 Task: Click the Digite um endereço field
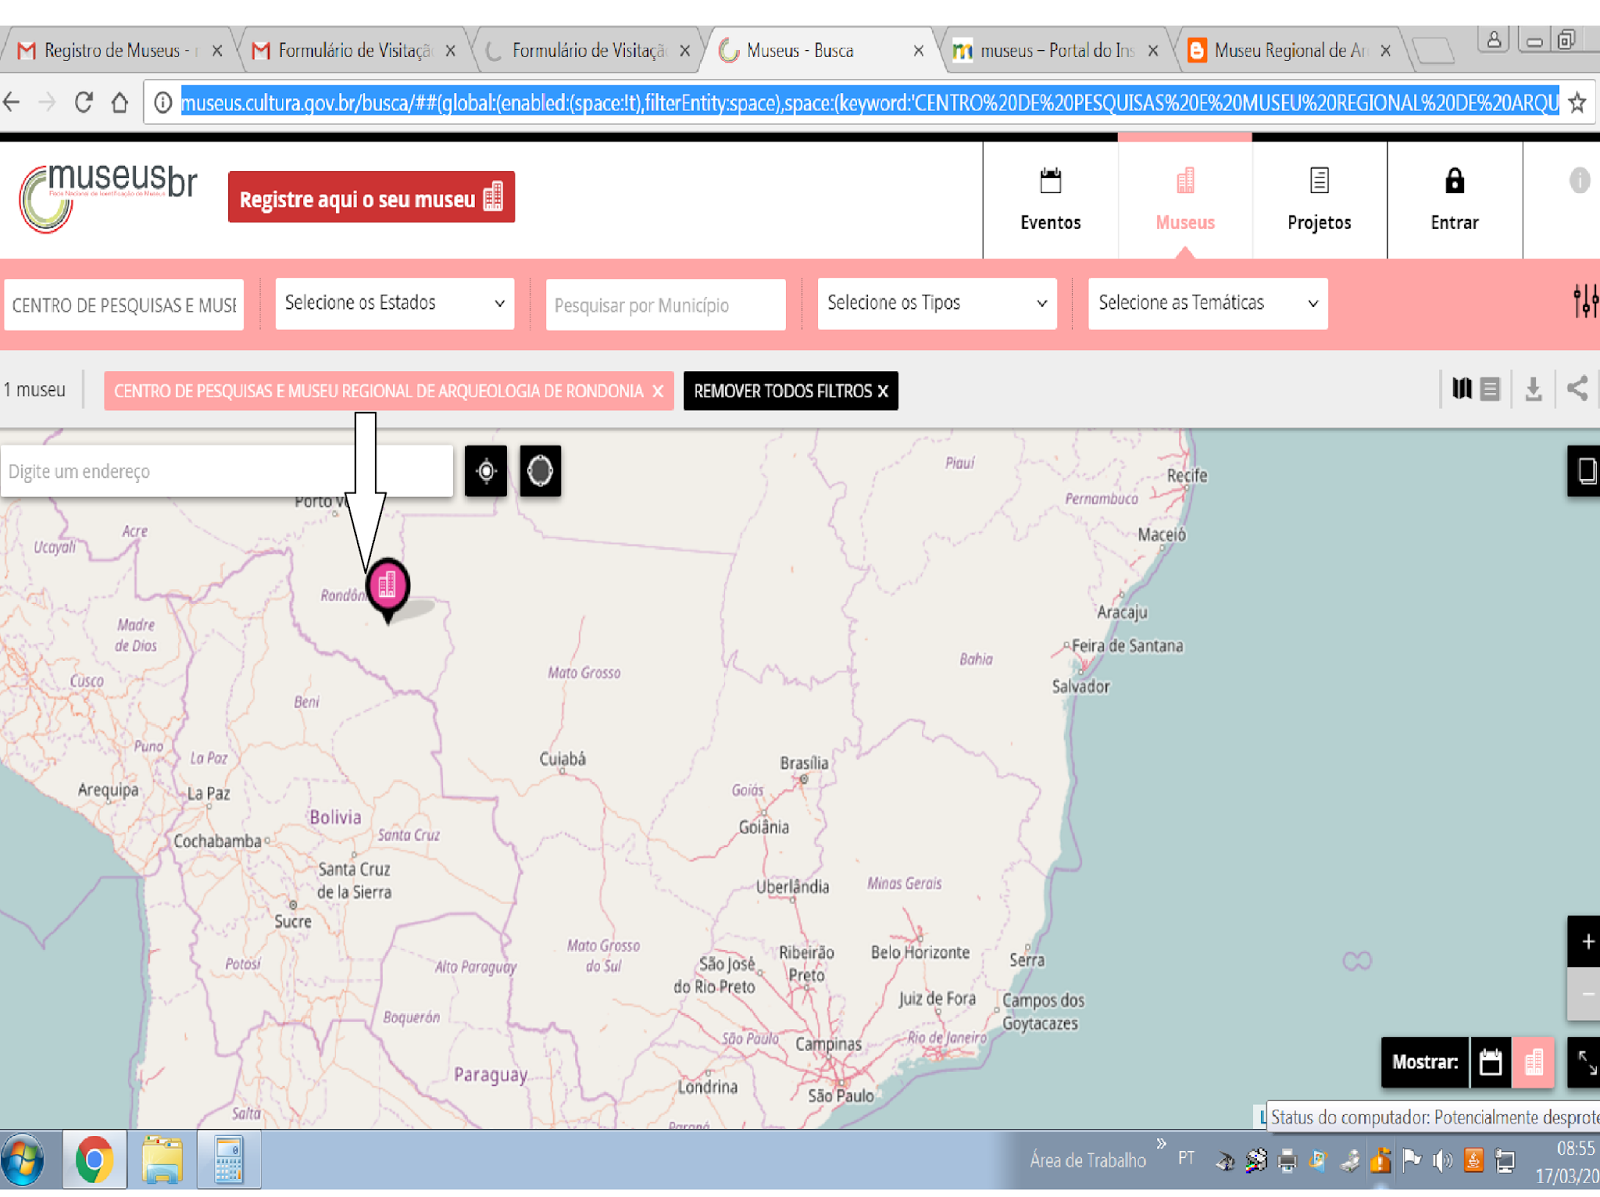(227, 471)
